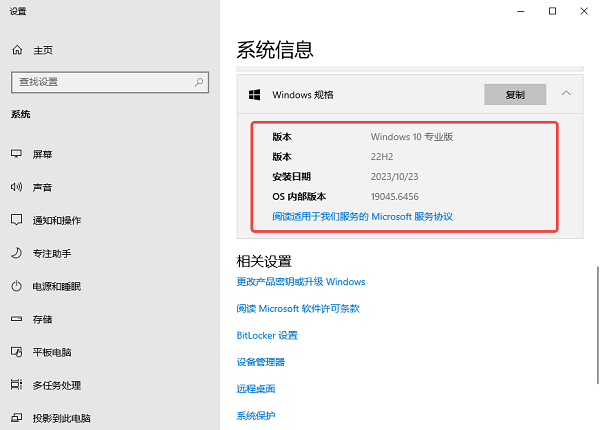Image resolution: width=600 pixels, height=430 pixels.
Task: Click the vertical scrollbar on the right
Action: point(597,325)
